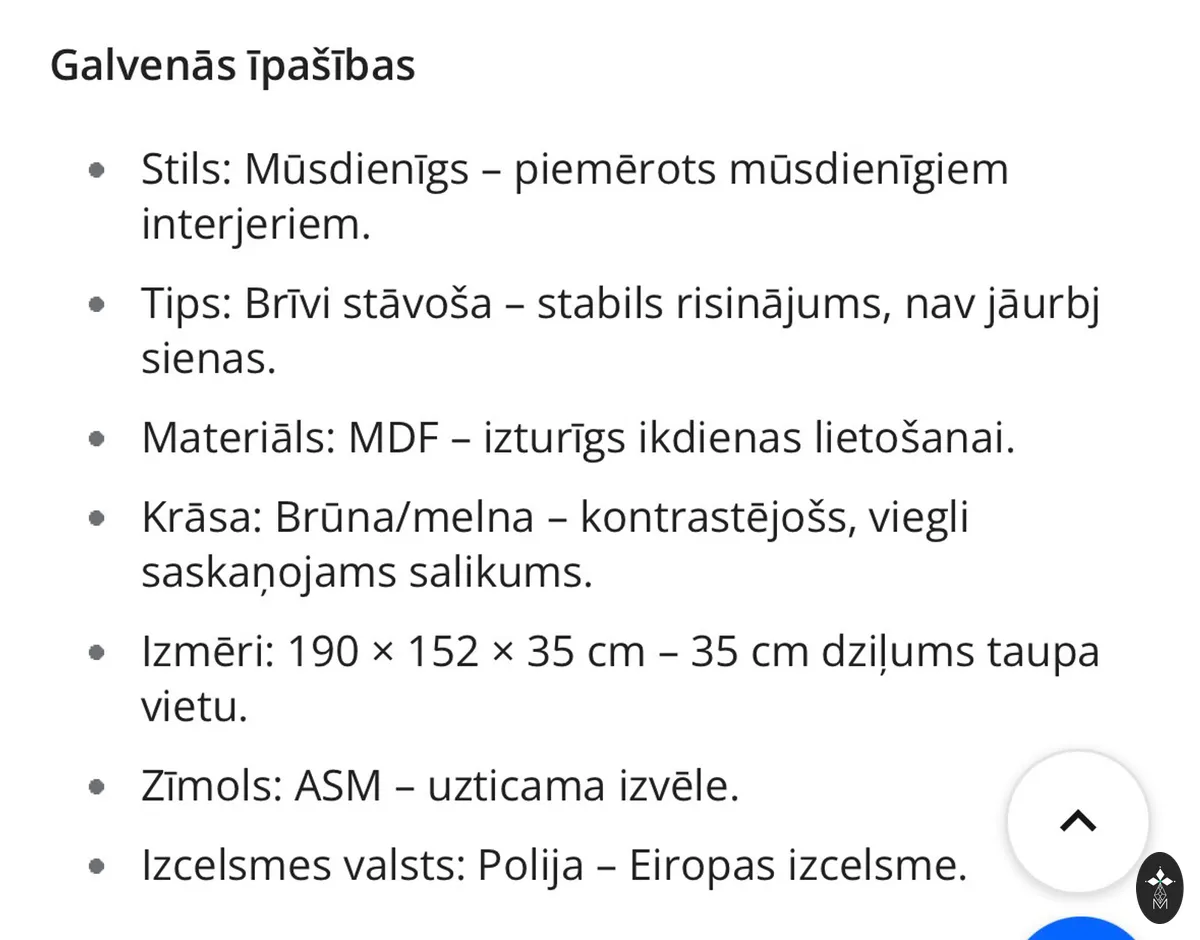Click the 'Izcelsmes valsts: Polija' line
Screen dimensions: 1200x940
point(554,866)
